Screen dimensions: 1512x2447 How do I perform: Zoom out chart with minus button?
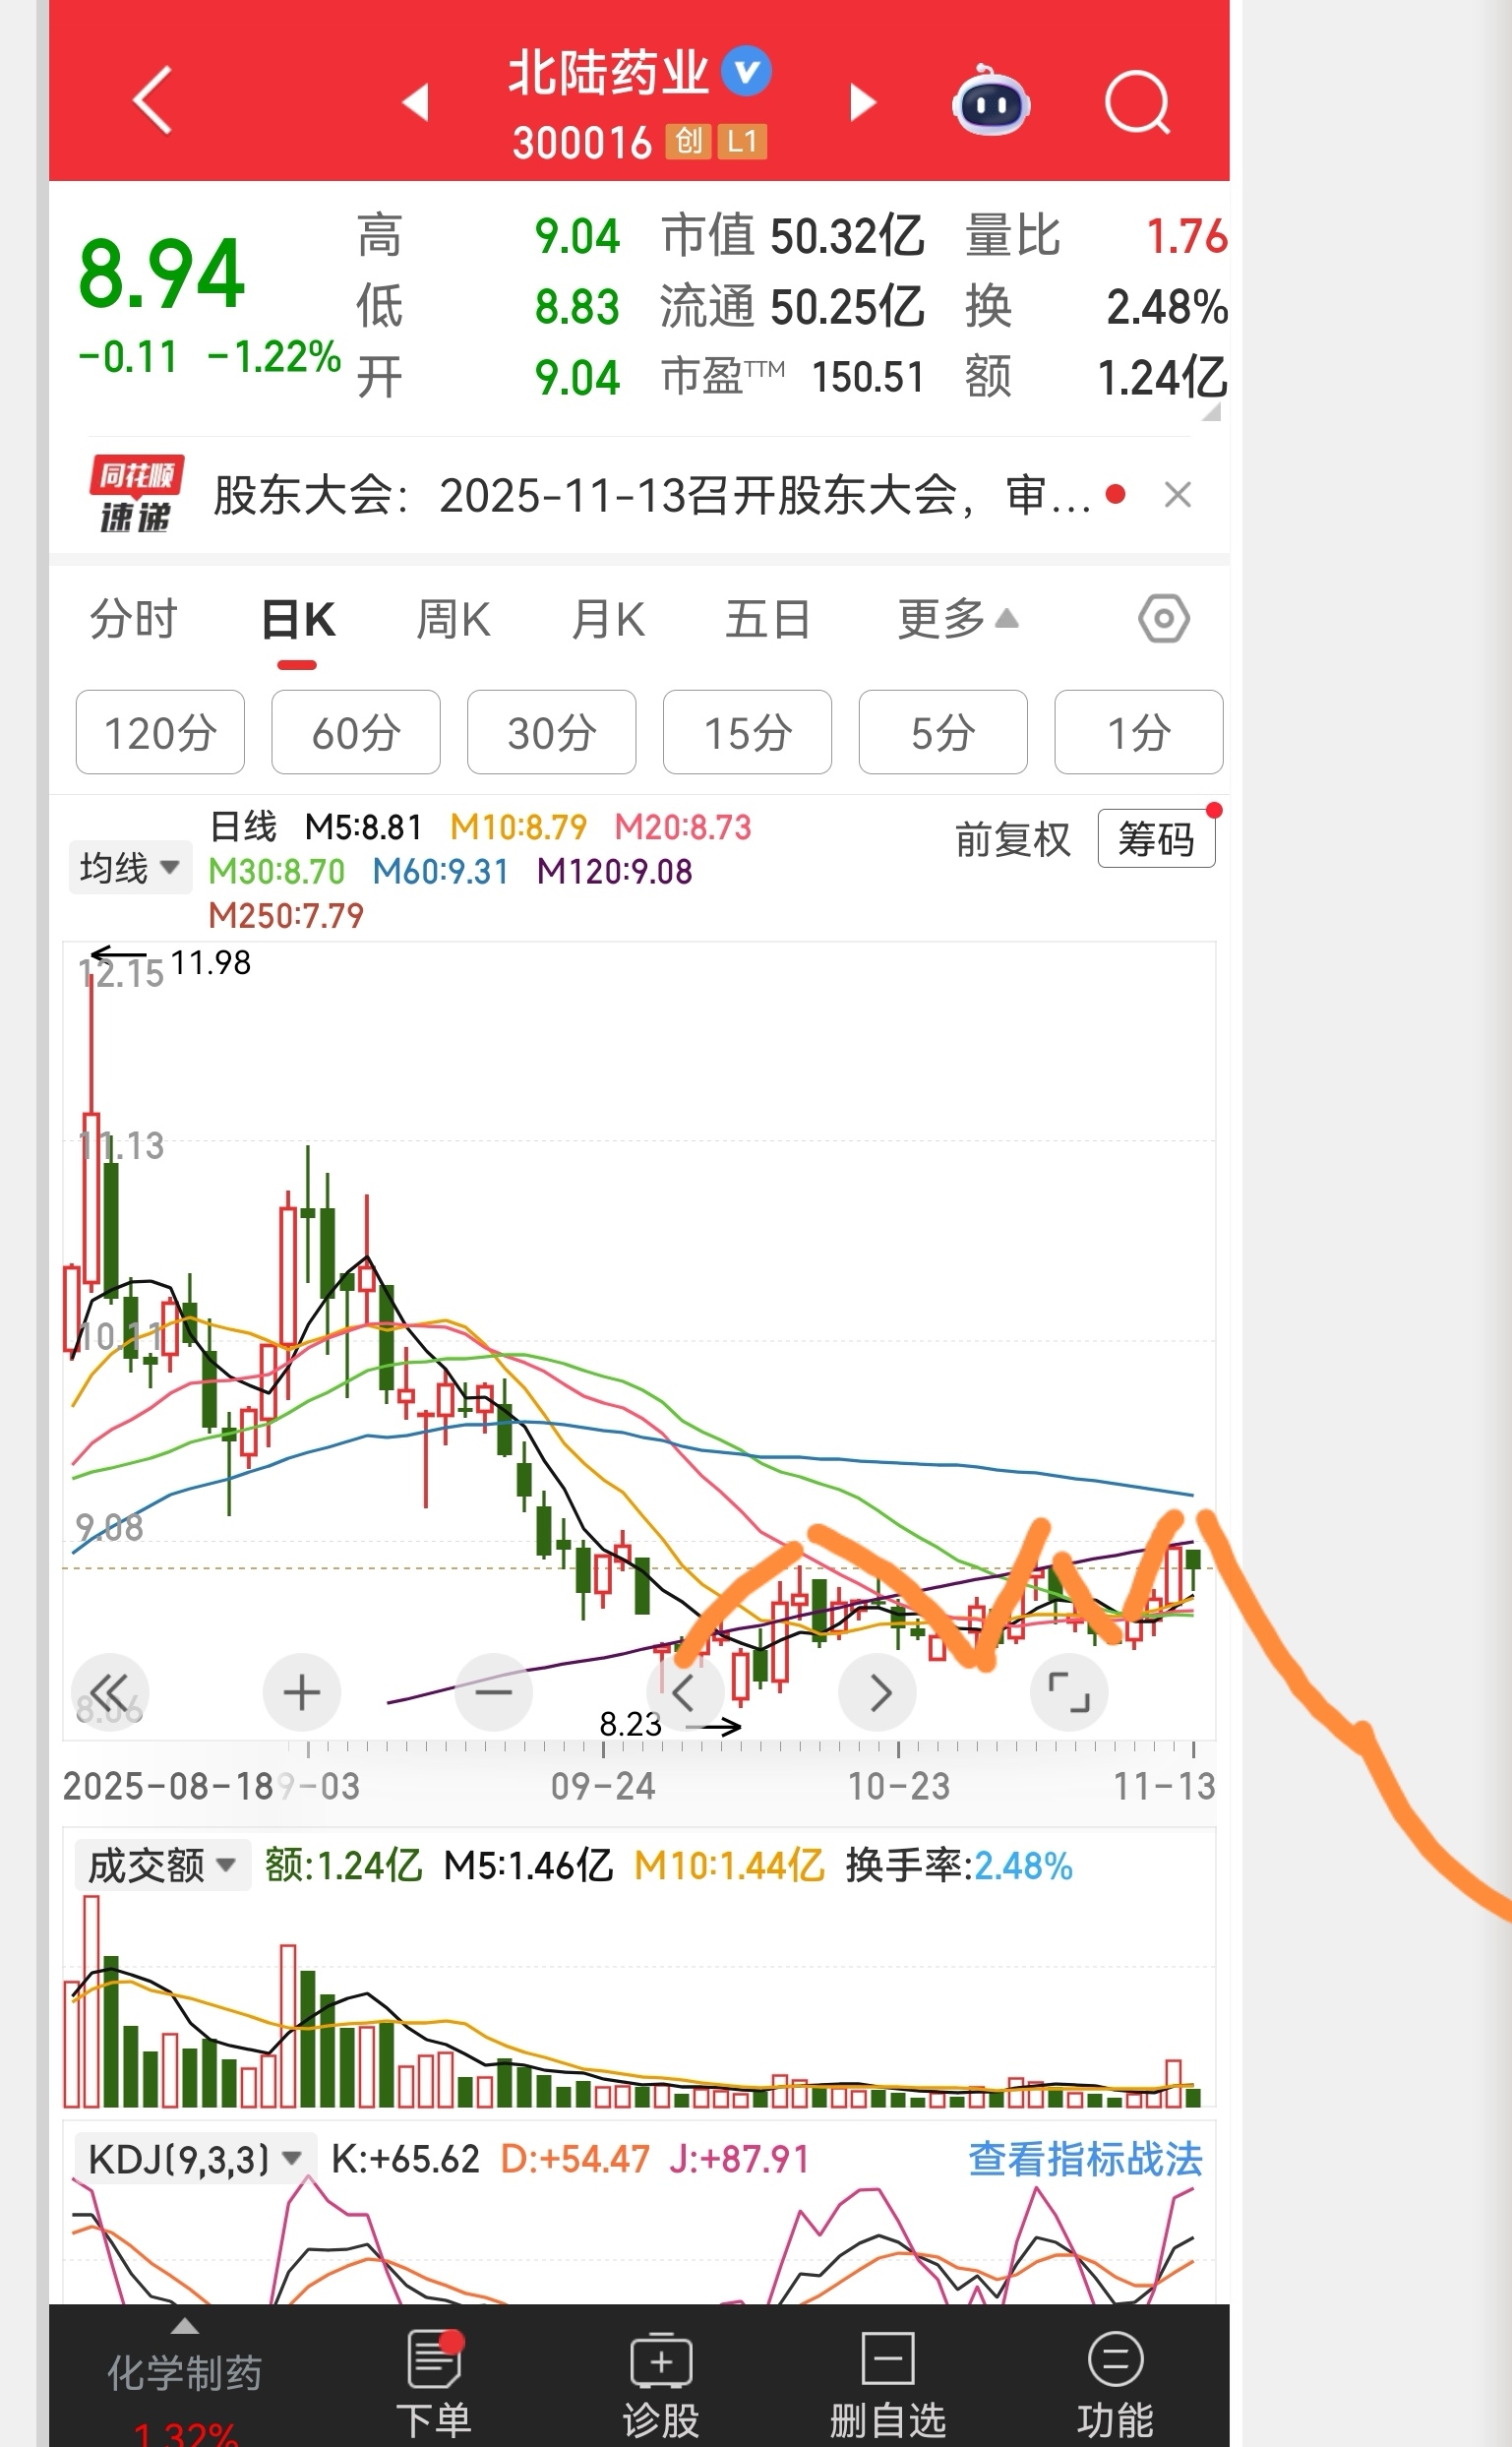coord(494,1692)
